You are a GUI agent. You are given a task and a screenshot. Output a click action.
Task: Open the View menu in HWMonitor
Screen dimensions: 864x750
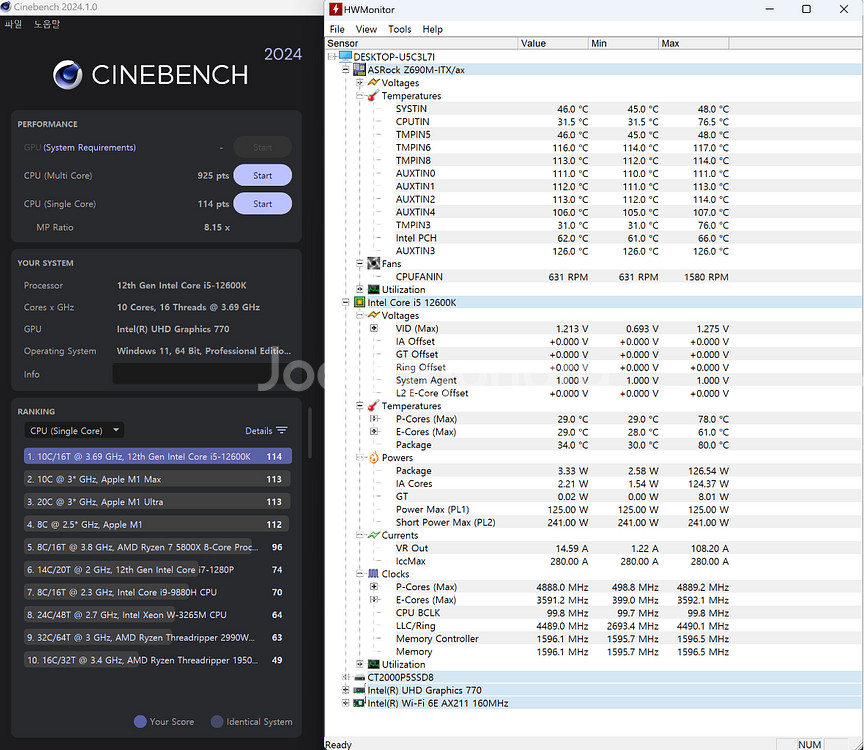tap(366, 29)
